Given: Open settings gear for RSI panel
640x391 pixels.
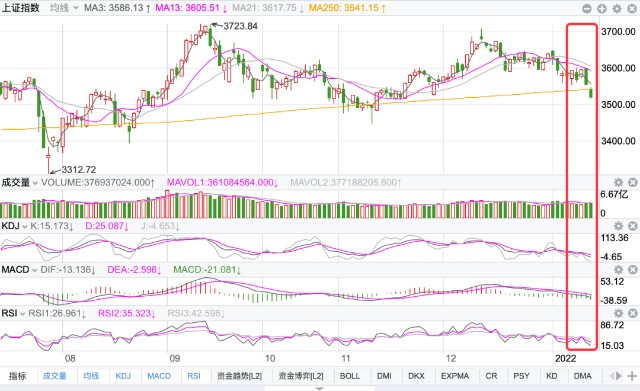Looking at the screenshot, I should coord(618,313).
